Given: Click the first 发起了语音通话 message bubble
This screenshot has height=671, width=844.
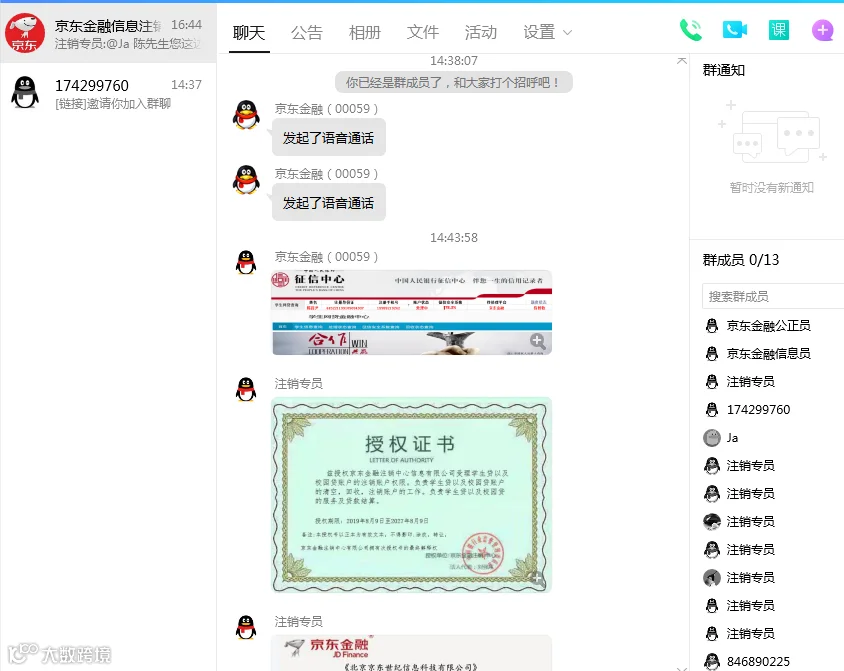Looking at the screenshot, I should pos(328,138).
